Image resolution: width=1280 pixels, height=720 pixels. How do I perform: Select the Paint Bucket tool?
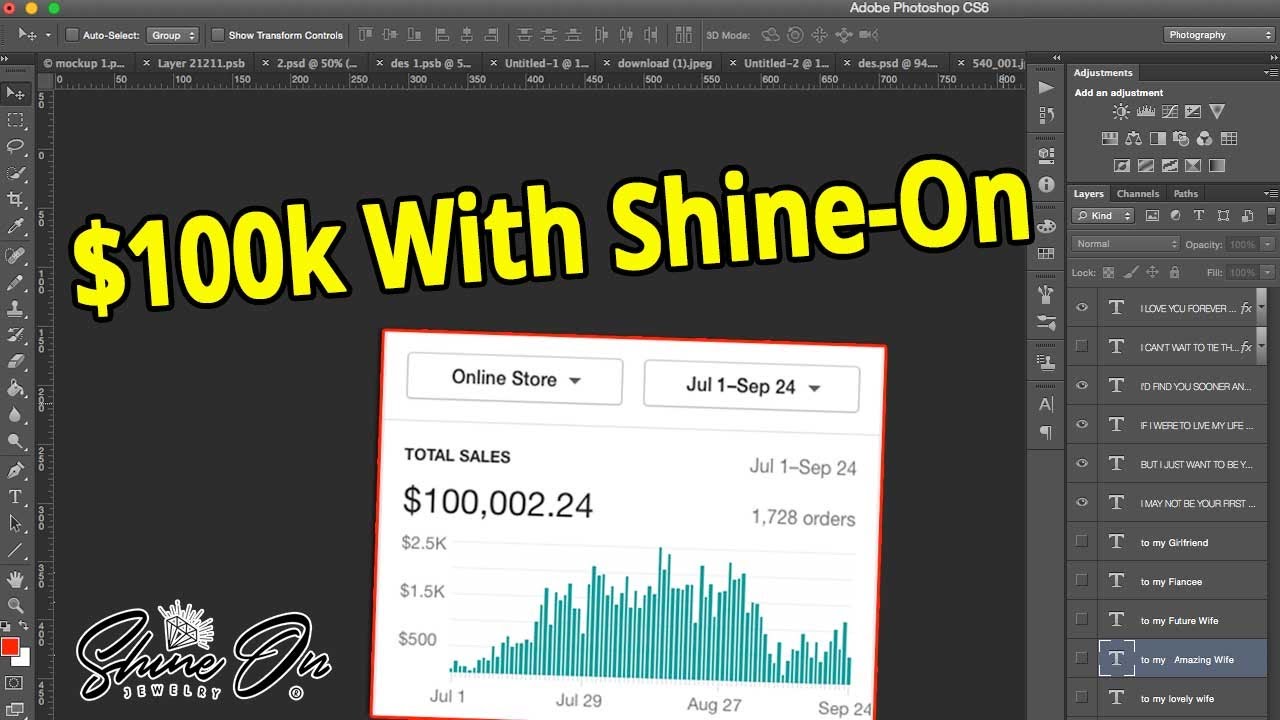(15, 388)
